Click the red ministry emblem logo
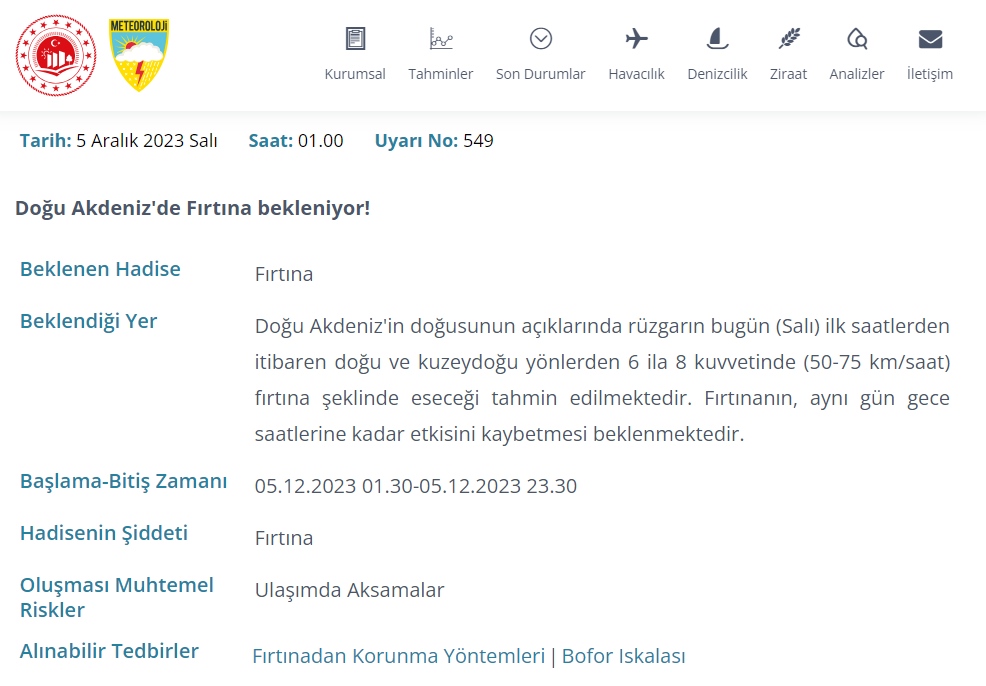The image size is (986, 686). click(x=56, y=56)
